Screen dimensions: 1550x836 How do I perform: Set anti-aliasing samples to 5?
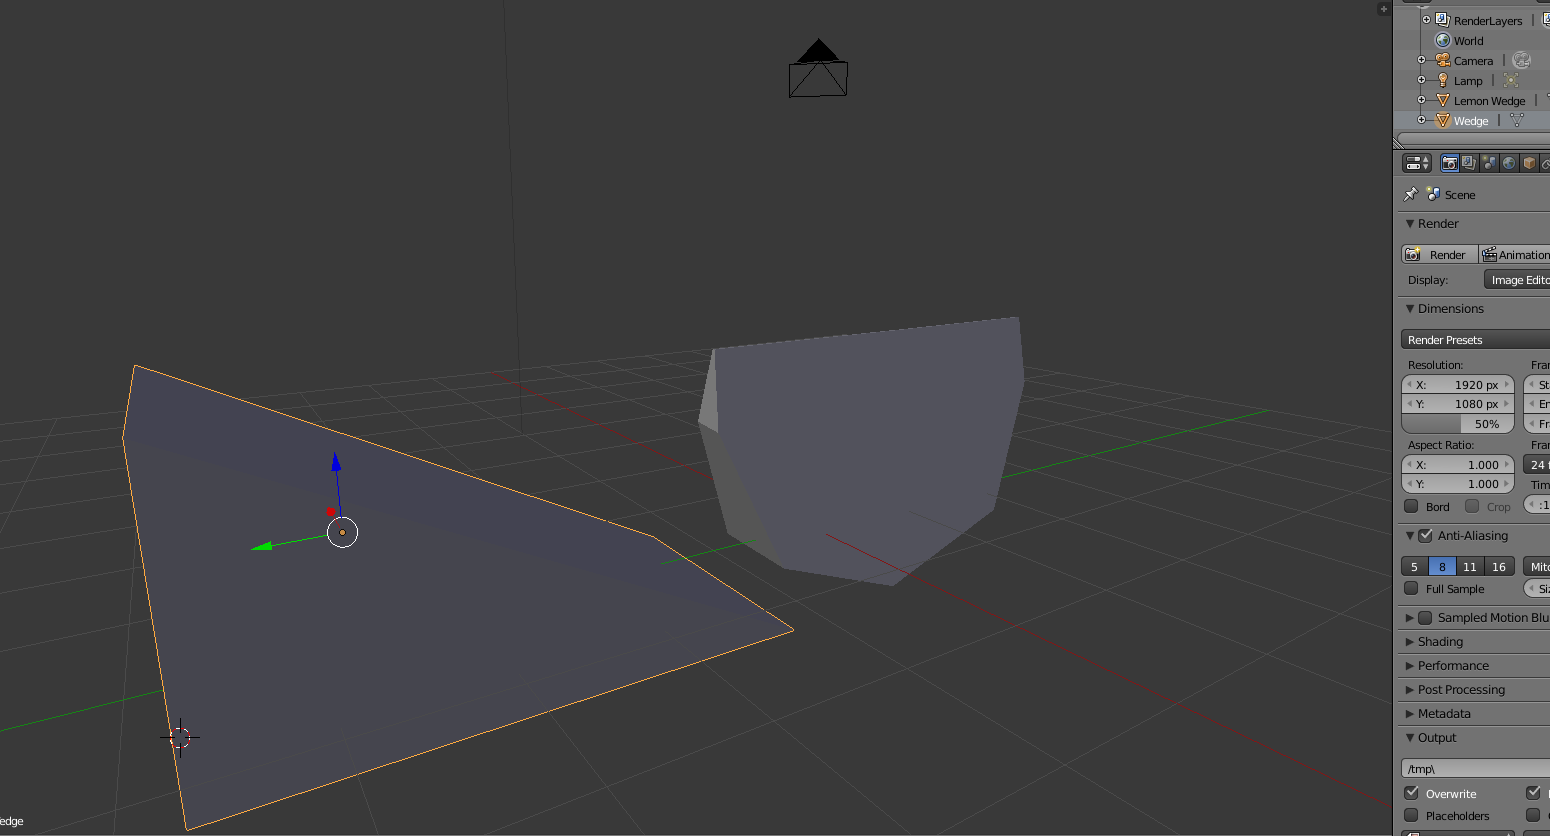pyautogui.click(x=1415, y=566)
